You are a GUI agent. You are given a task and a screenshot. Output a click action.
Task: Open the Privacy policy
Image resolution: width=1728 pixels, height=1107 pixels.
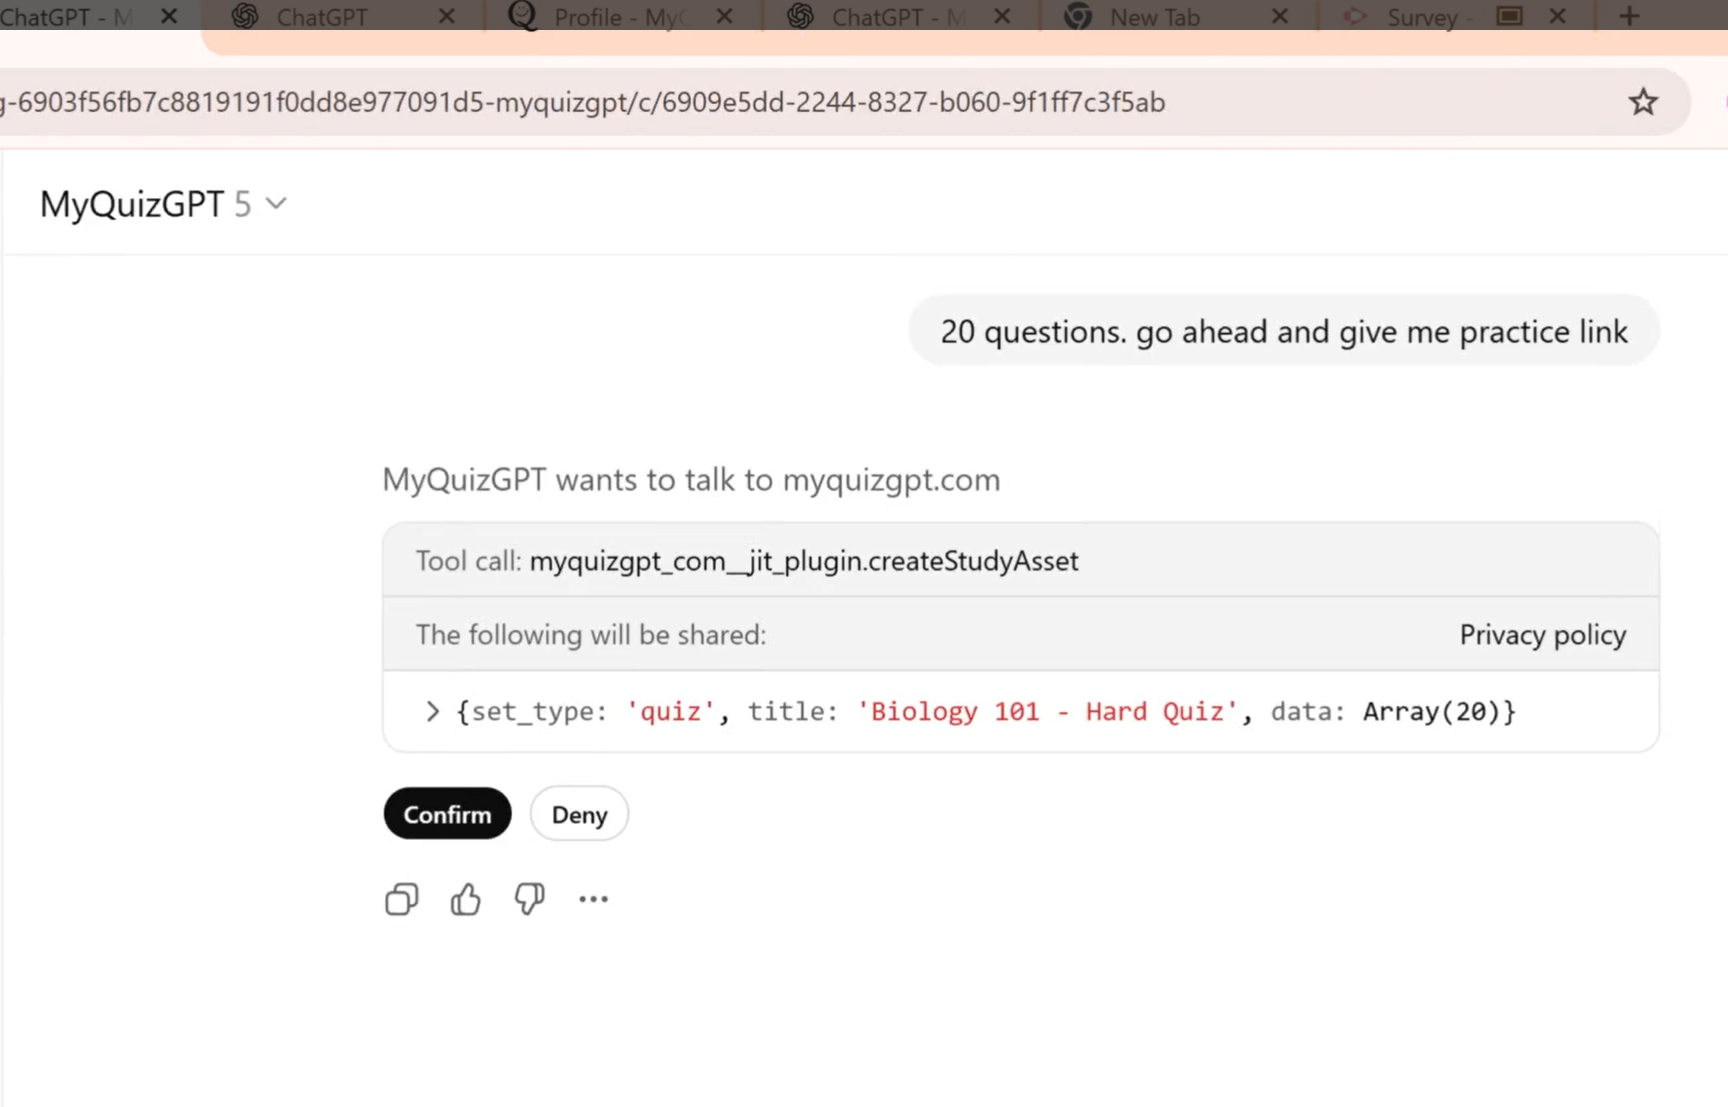1542,635
